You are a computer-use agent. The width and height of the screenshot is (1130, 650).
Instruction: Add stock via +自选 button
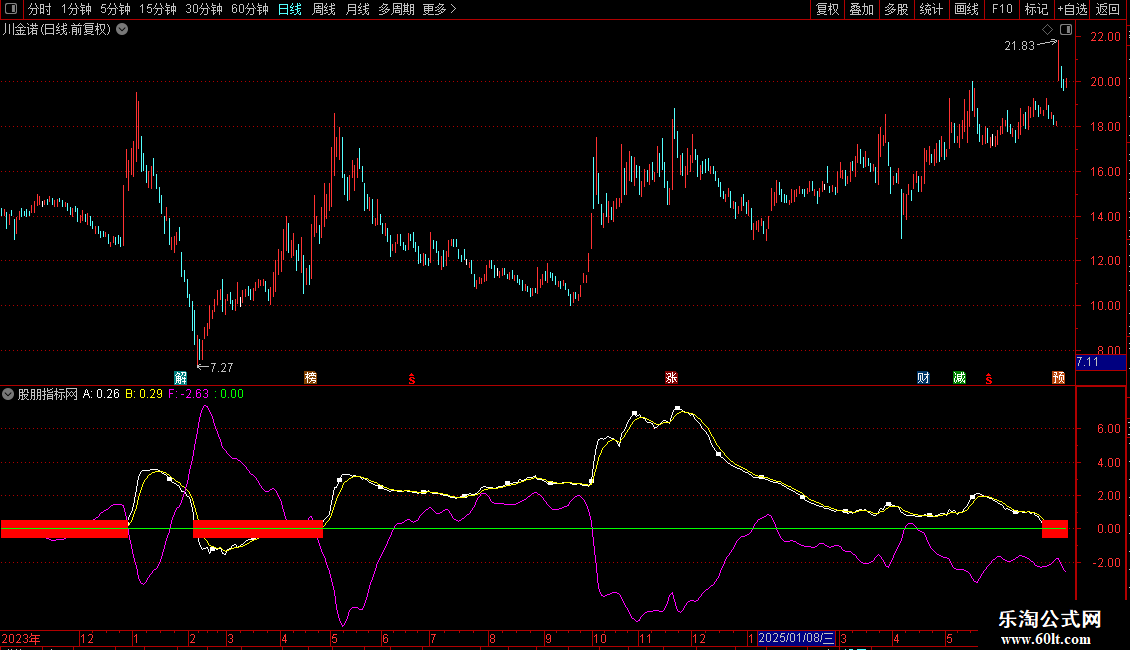1071,9
